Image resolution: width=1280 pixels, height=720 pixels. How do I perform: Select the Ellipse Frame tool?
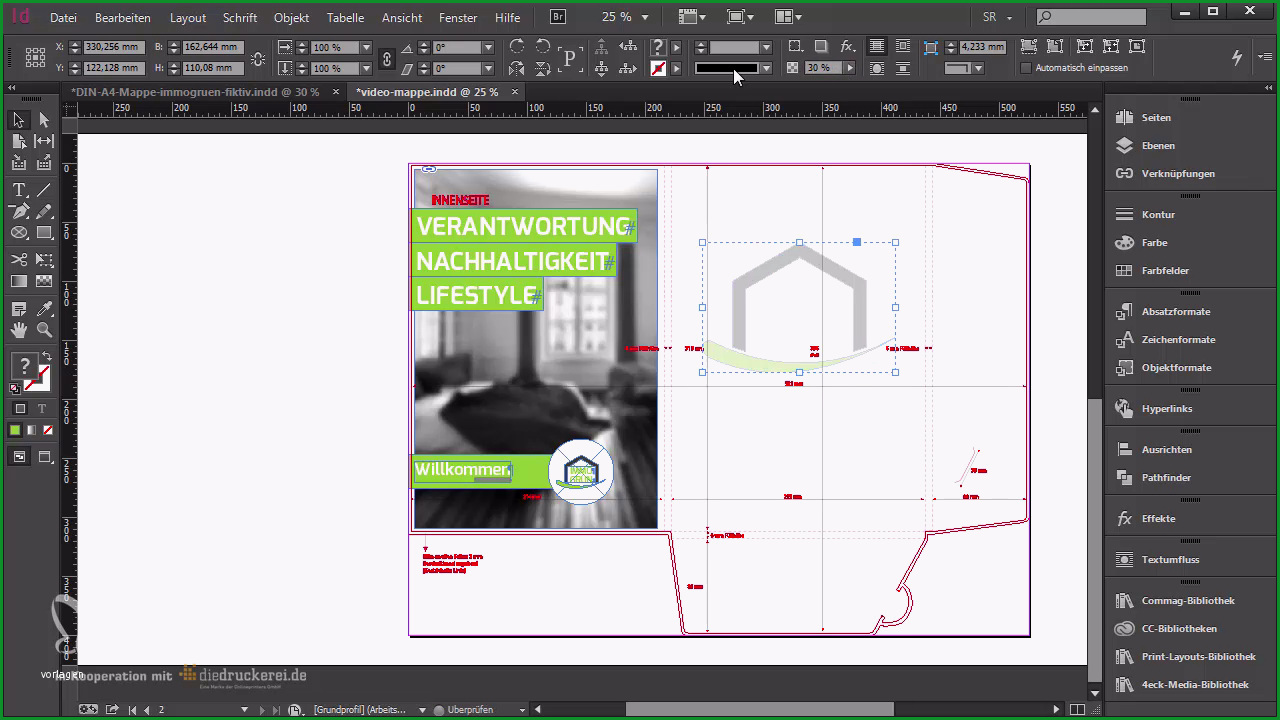pyautogui.click(x=19, y=233)
